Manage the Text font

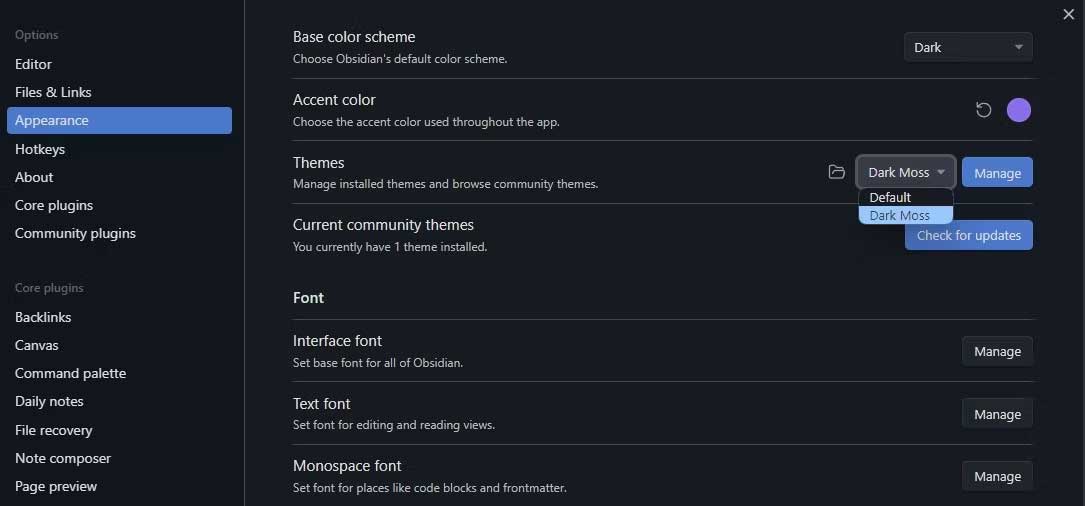tap(996, 414)
